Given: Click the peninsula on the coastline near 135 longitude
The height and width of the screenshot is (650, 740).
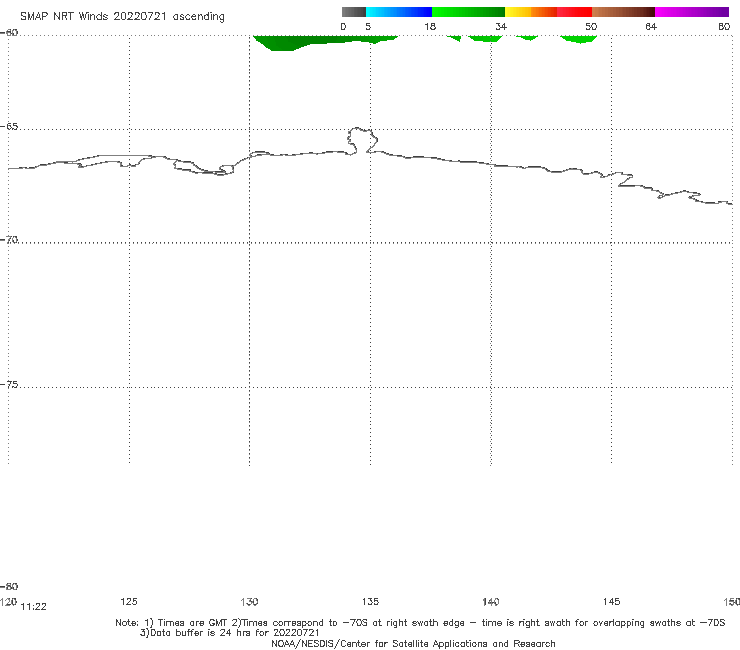Looking at the screenshot, I should (362, 140).
